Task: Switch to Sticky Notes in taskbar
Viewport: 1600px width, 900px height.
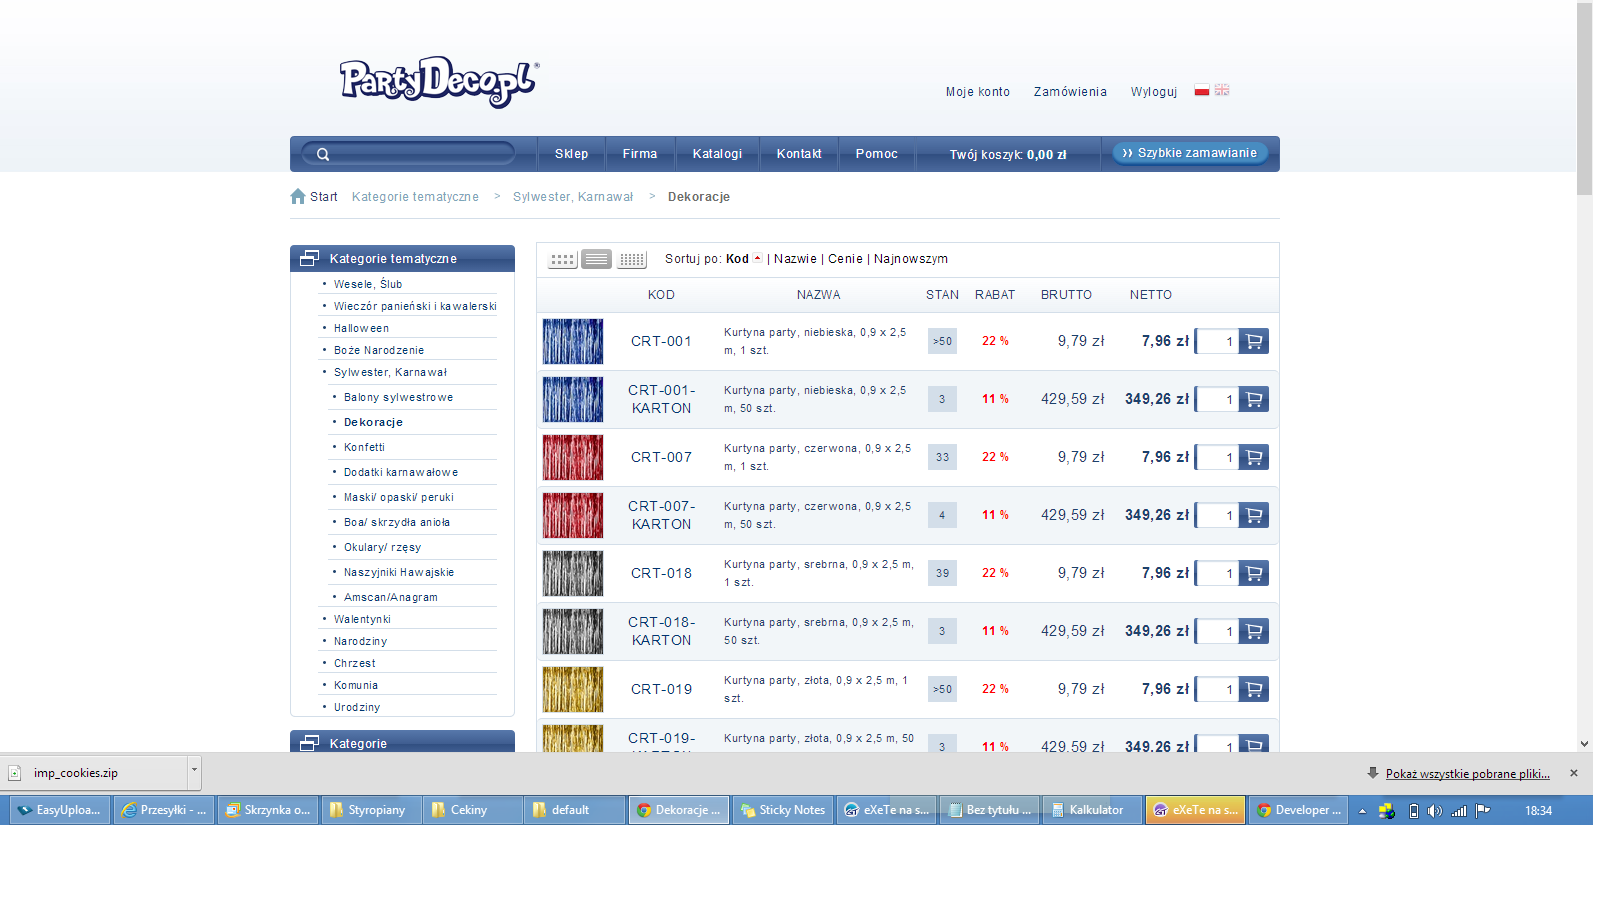Action: pos(783,810)
